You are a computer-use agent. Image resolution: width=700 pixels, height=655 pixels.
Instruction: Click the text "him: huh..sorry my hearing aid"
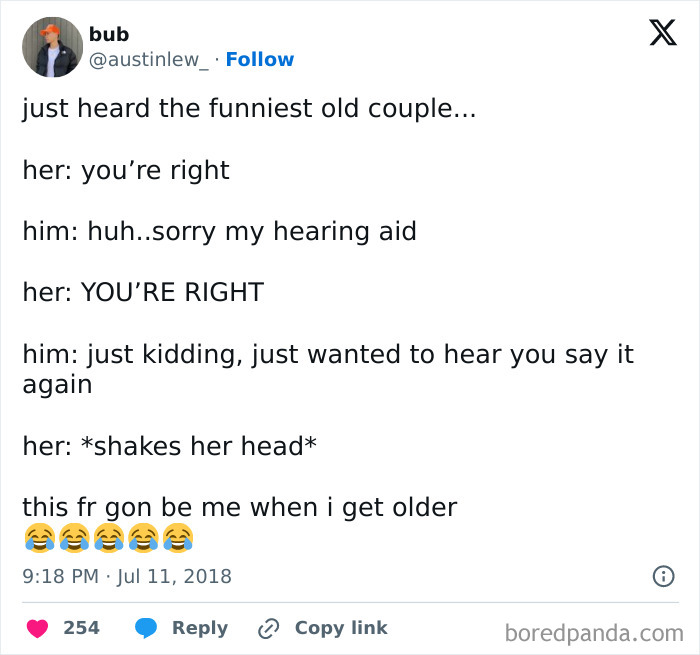point(219,231)
